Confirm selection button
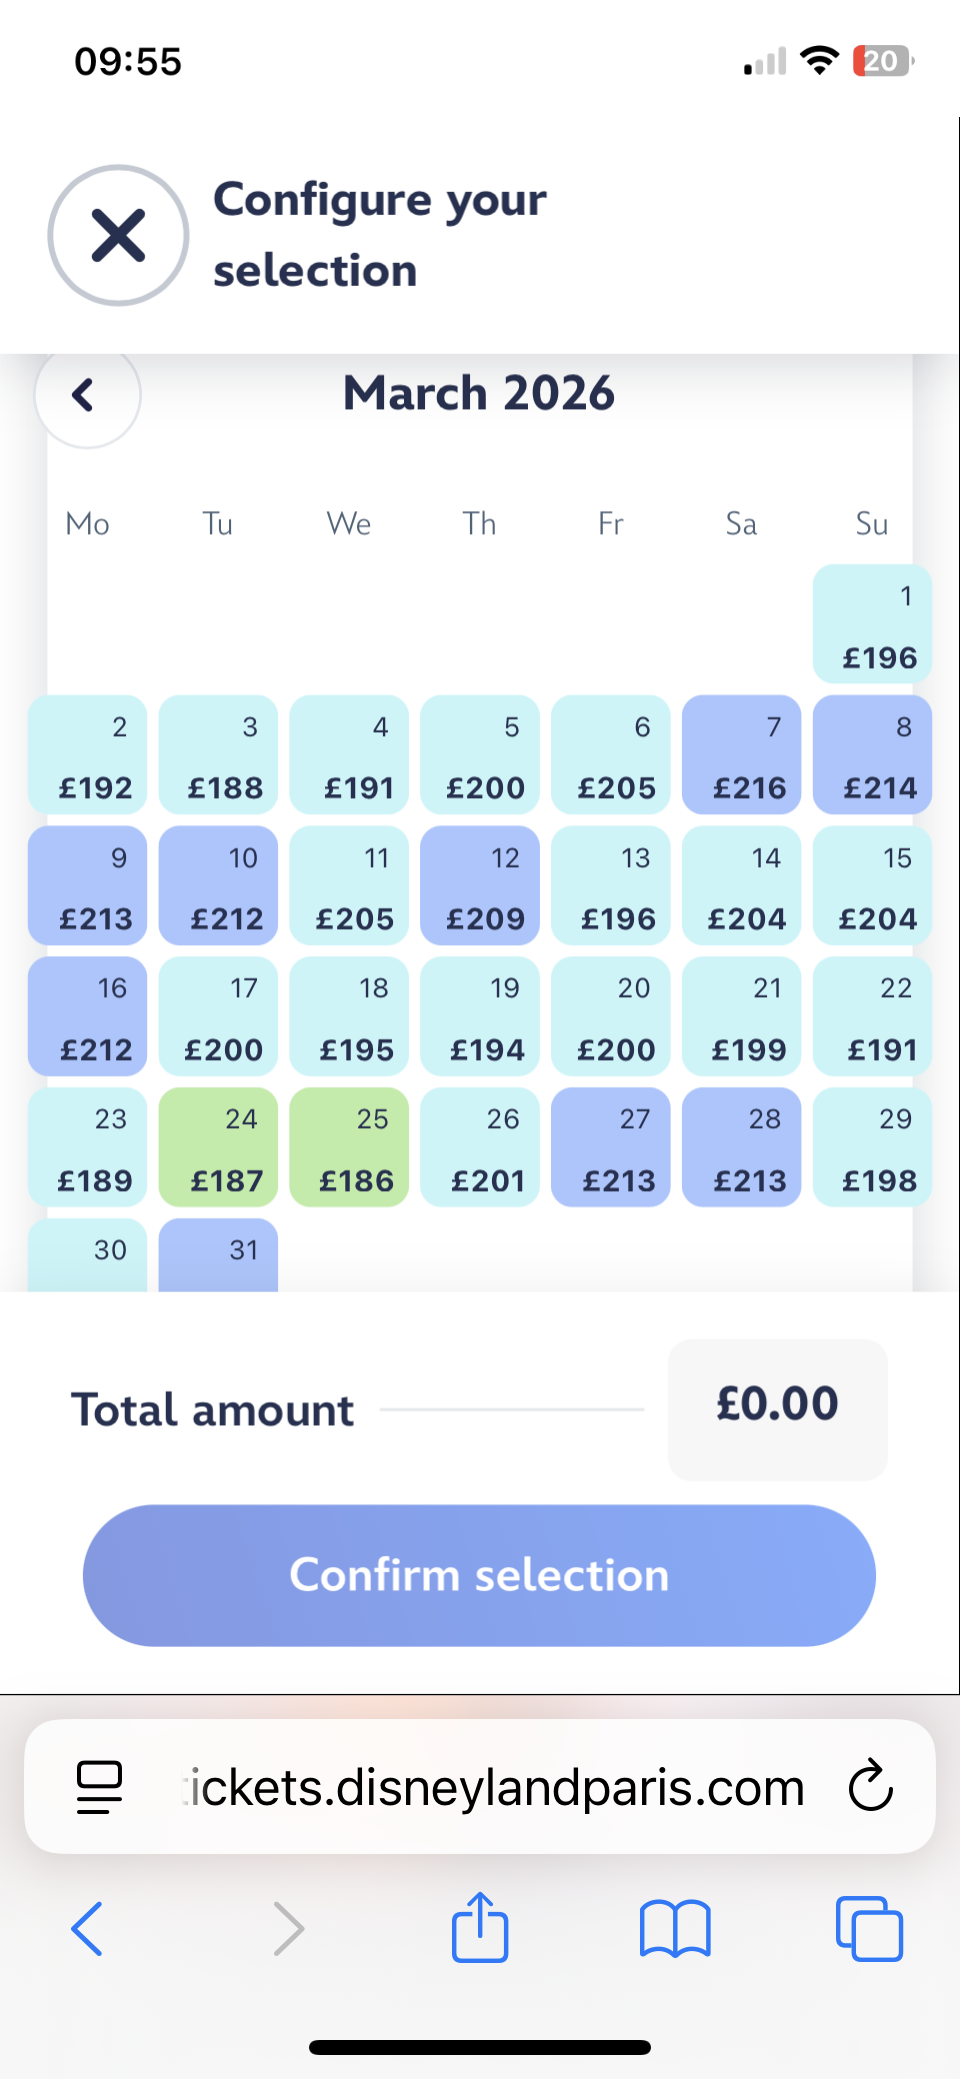The width and height of the screenshot is (960, 2079). (x=479, y=1575)
